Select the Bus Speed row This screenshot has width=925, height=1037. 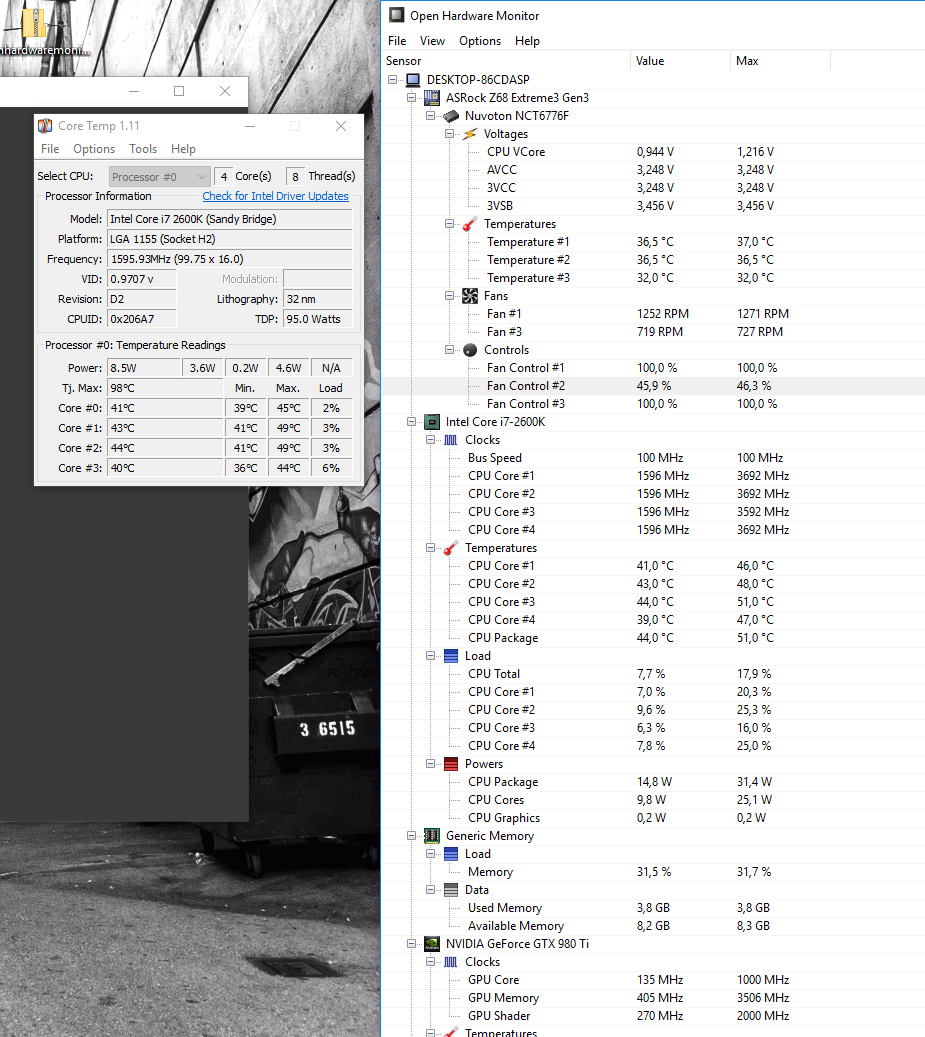(653, 458)
